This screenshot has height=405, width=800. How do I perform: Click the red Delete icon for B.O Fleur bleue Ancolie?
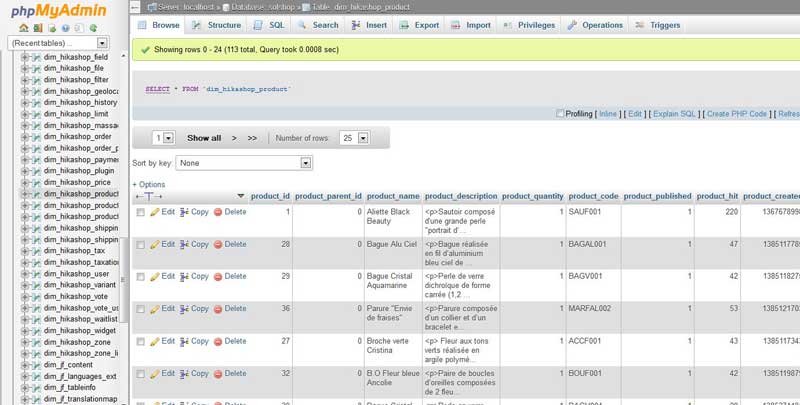point(218,373)
